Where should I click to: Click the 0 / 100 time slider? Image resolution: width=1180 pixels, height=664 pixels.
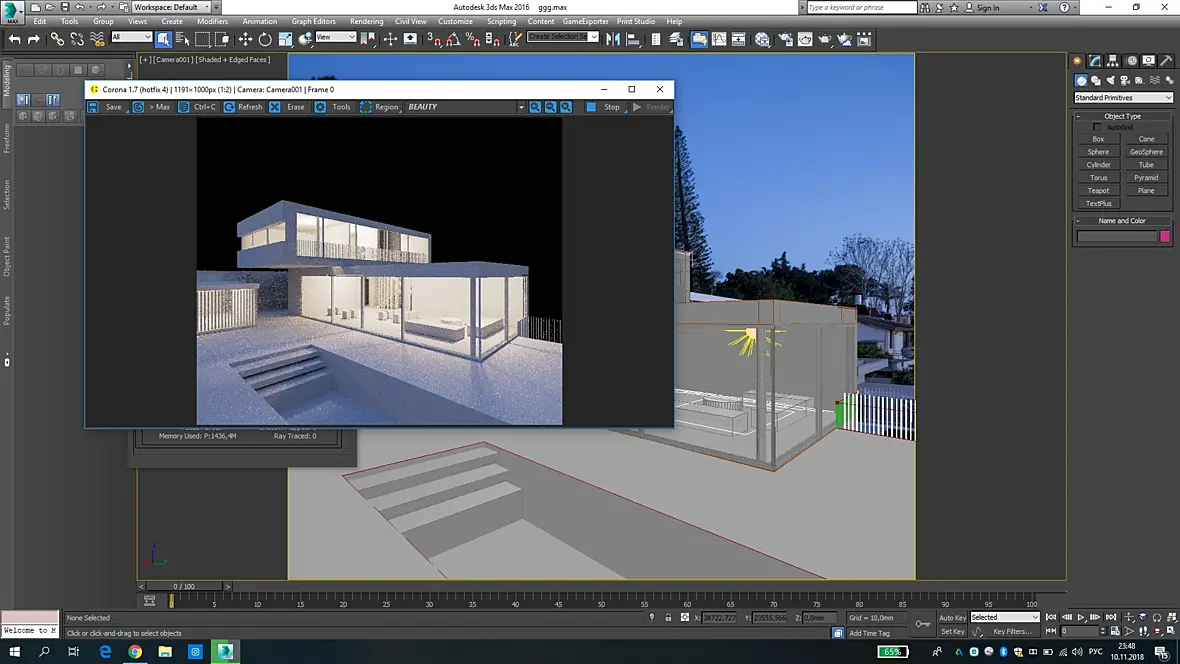coord(184,586)
